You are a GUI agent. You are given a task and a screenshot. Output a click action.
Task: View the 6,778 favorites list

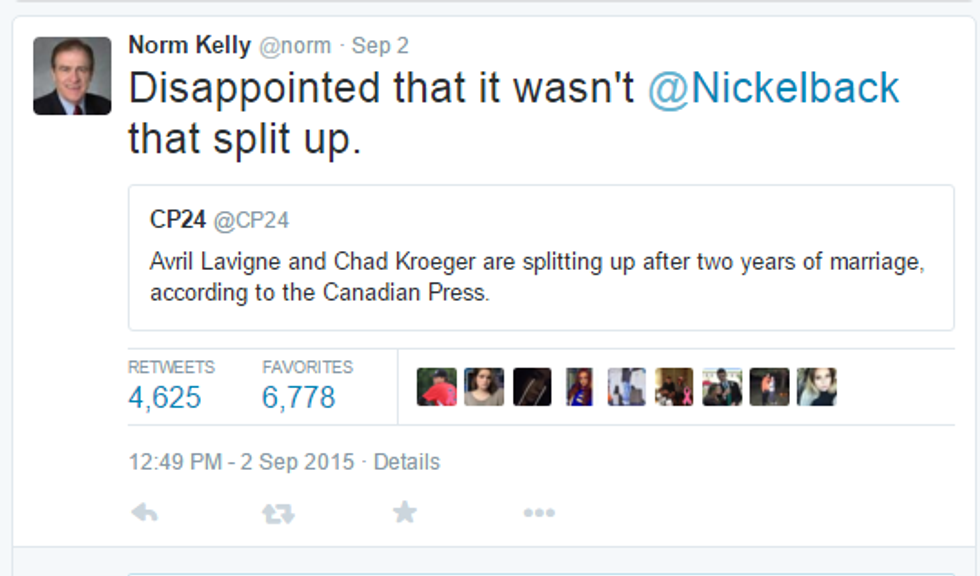coord(298,397)
